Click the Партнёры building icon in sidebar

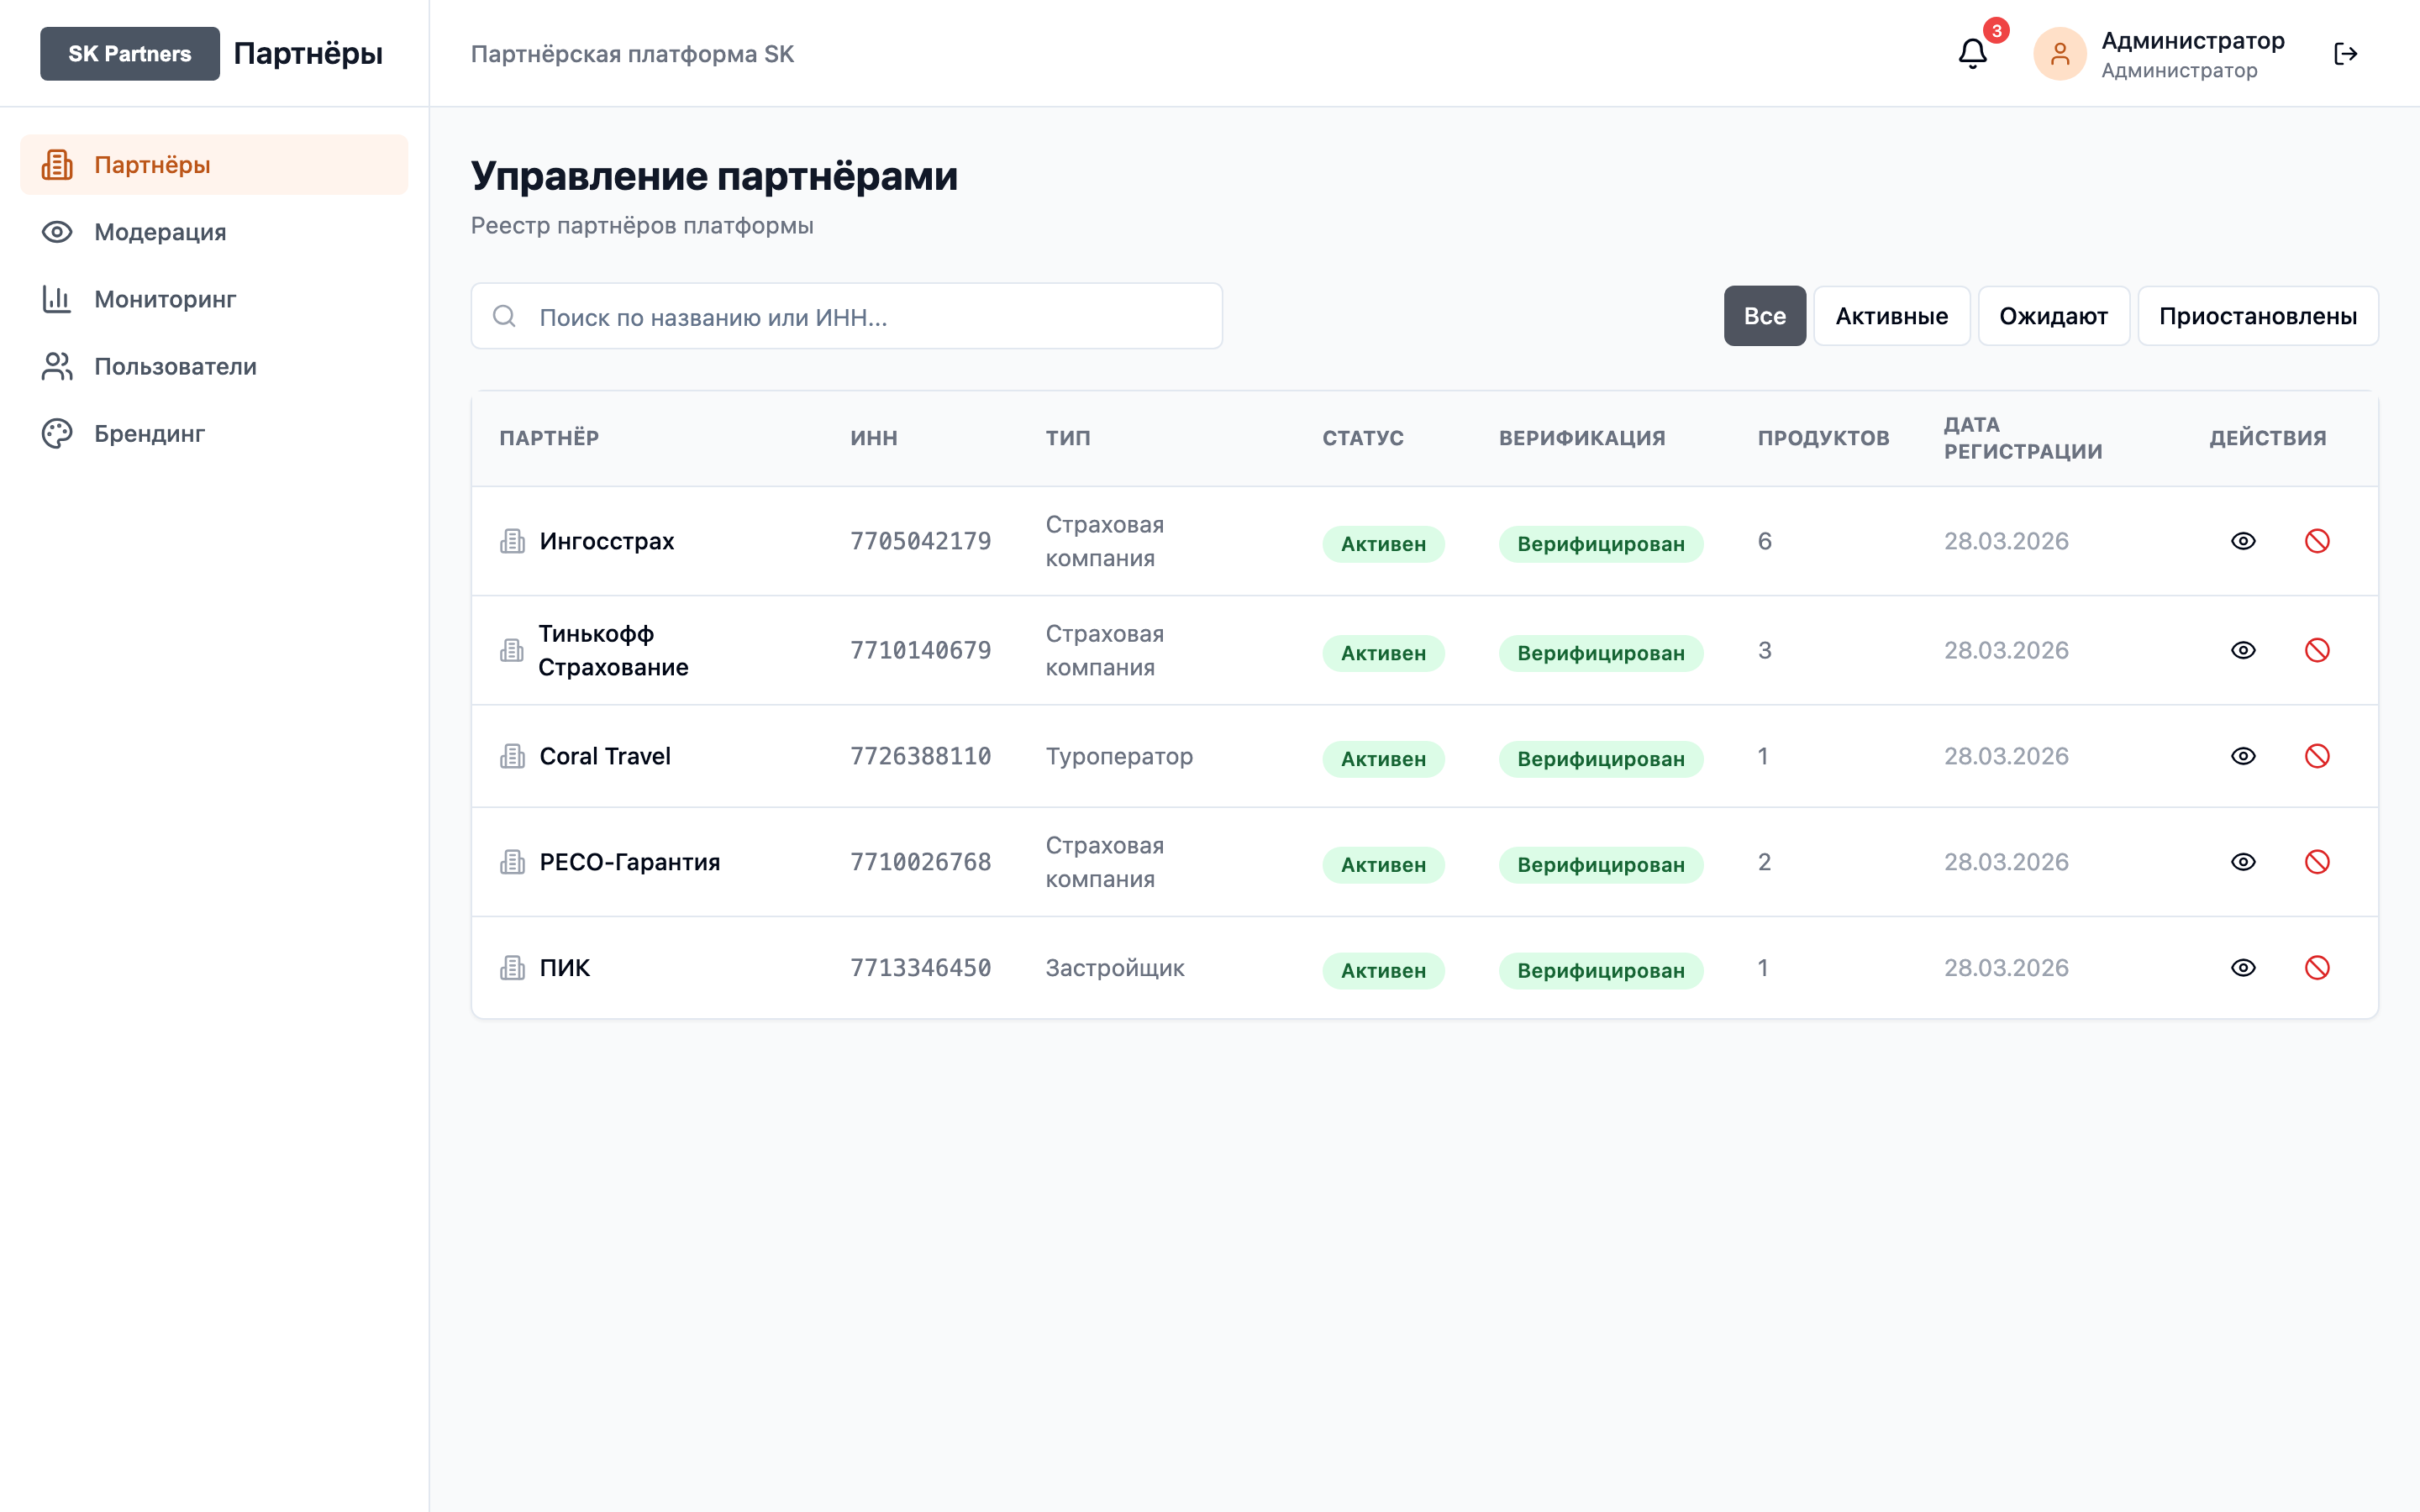(x=57, y=165)
